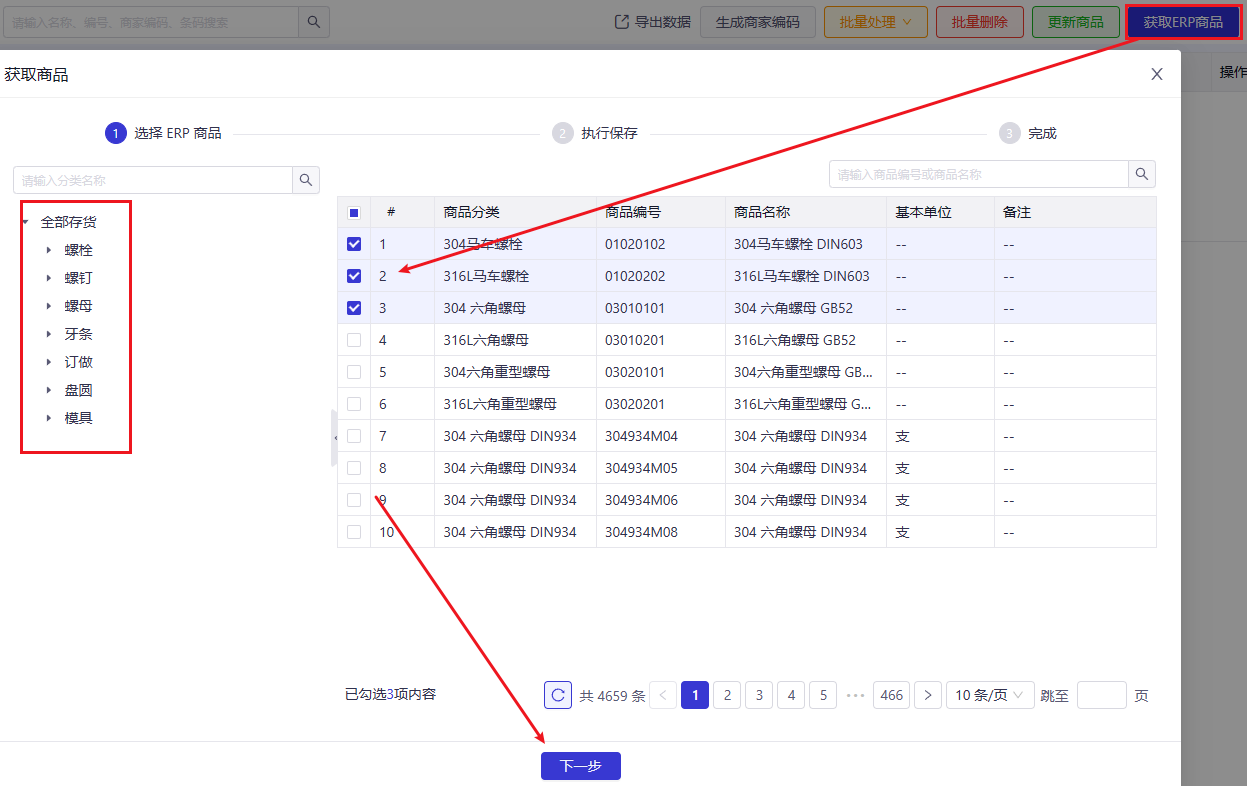The height and width of the screenshot is (786, 1247).
Task: Uncheck row 2 316L马车螺栓 checkbox
Action: pos(354,276)
